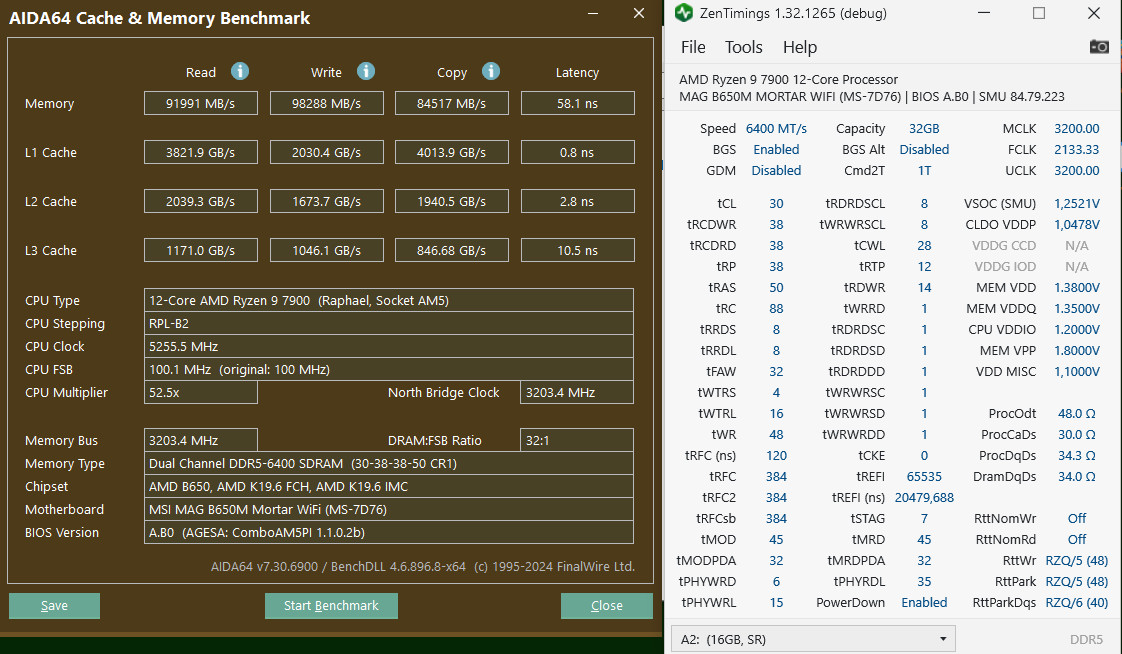1122x654 pixels.
Task: Click the tREFI (ns) value 20479,688
Action: point(924,497)
